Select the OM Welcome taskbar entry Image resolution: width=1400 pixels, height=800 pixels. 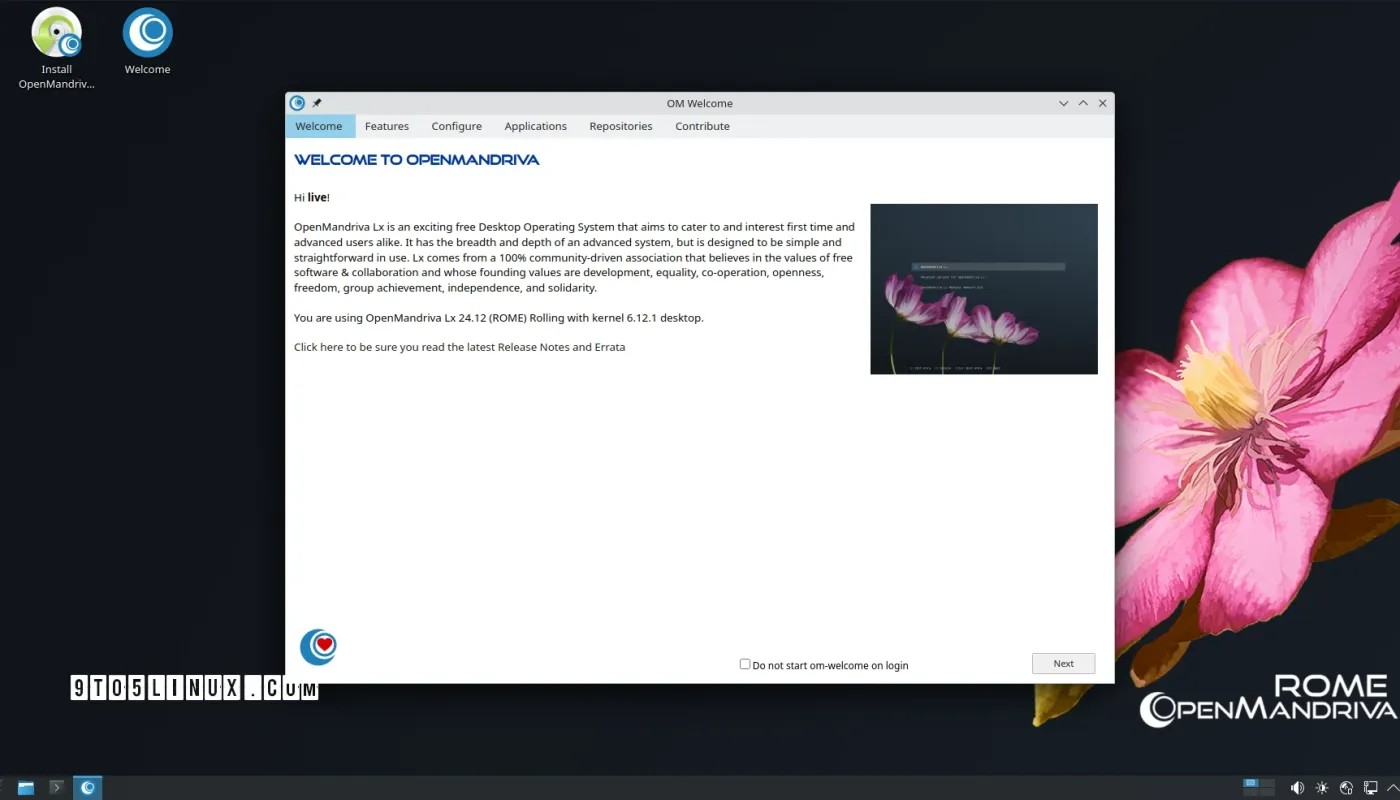point(88,788)
